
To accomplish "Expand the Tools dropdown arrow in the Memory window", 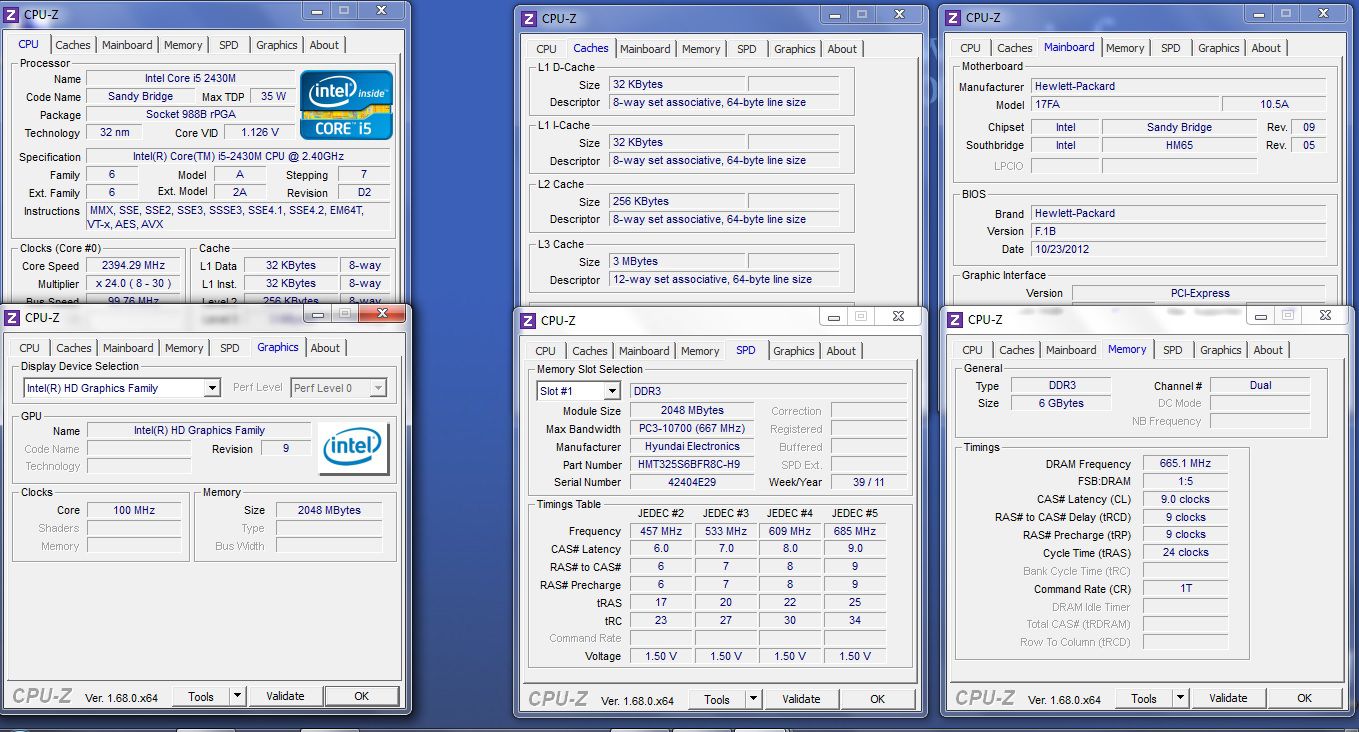I will [1180, 698].
